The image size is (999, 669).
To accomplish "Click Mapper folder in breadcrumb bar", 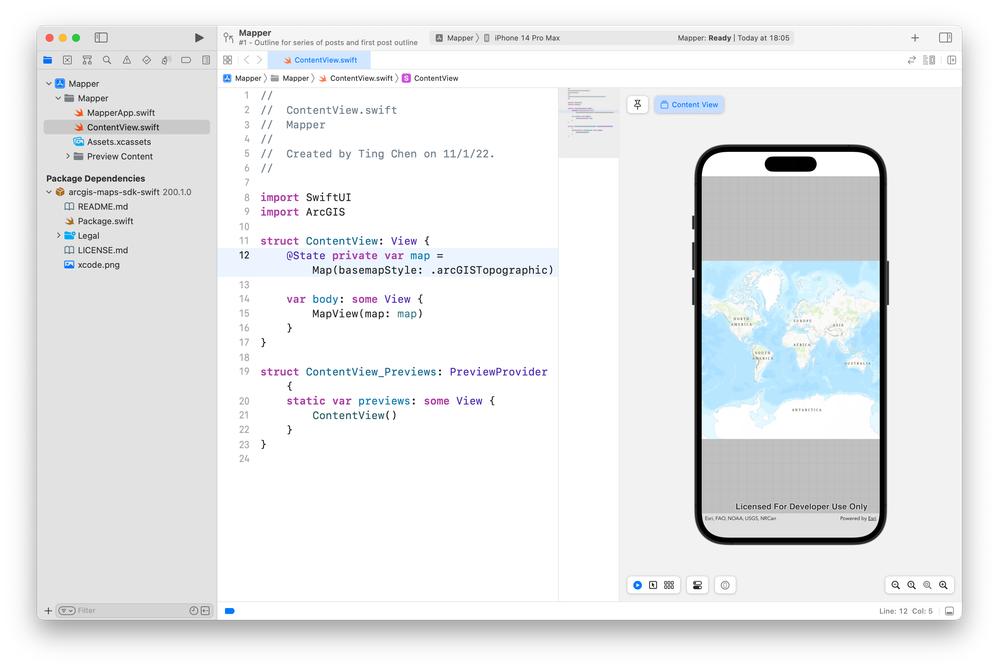I will tap(290, 78).
